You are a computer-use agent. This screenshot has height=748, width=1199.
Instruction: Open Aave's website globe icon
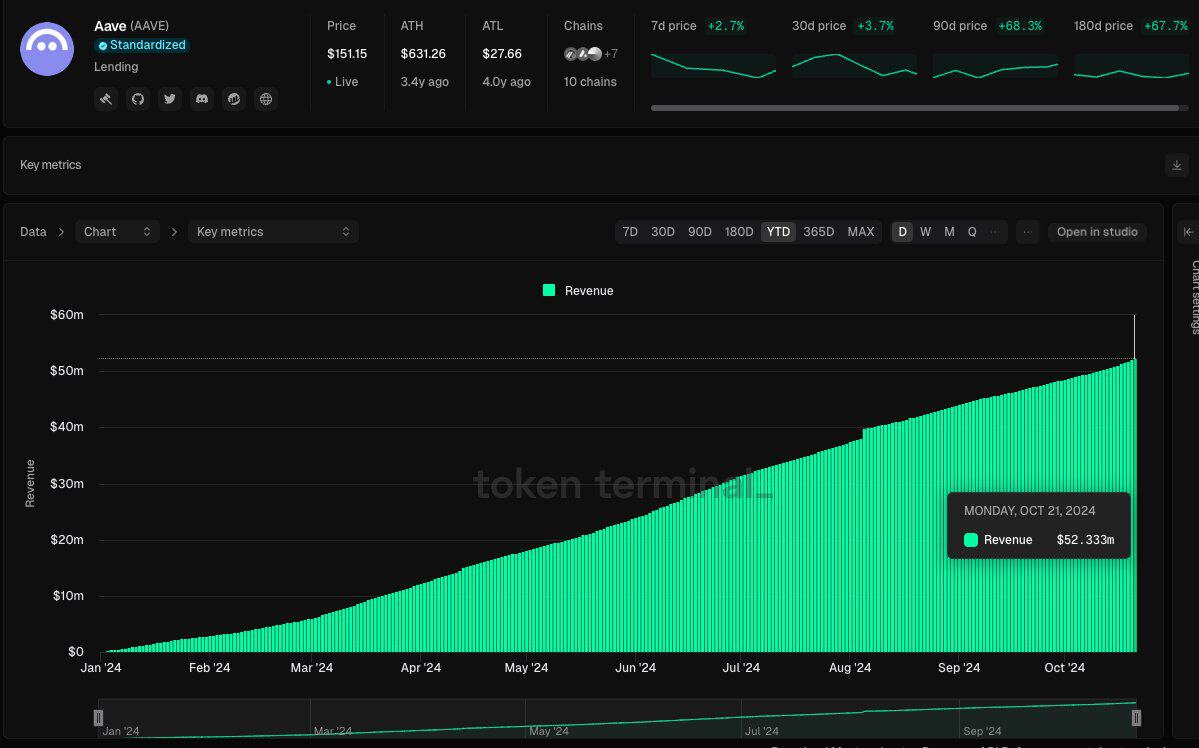click(265, 99)
